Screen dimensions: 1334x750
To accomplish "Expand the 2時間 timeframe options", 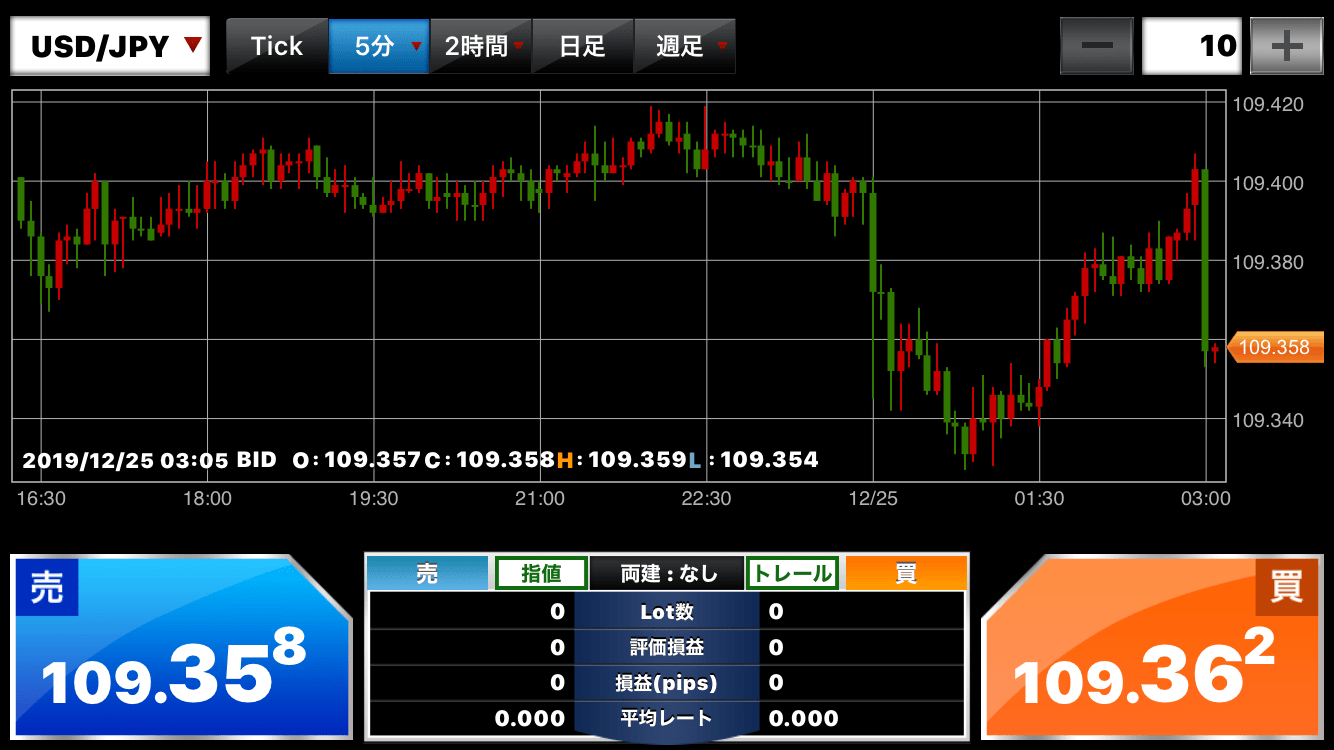I will (481, 46).
